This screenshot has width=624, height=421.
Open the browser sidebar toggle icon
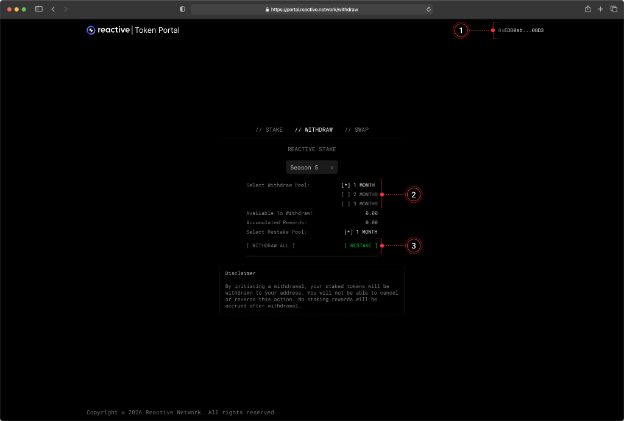tap(39, 9)
